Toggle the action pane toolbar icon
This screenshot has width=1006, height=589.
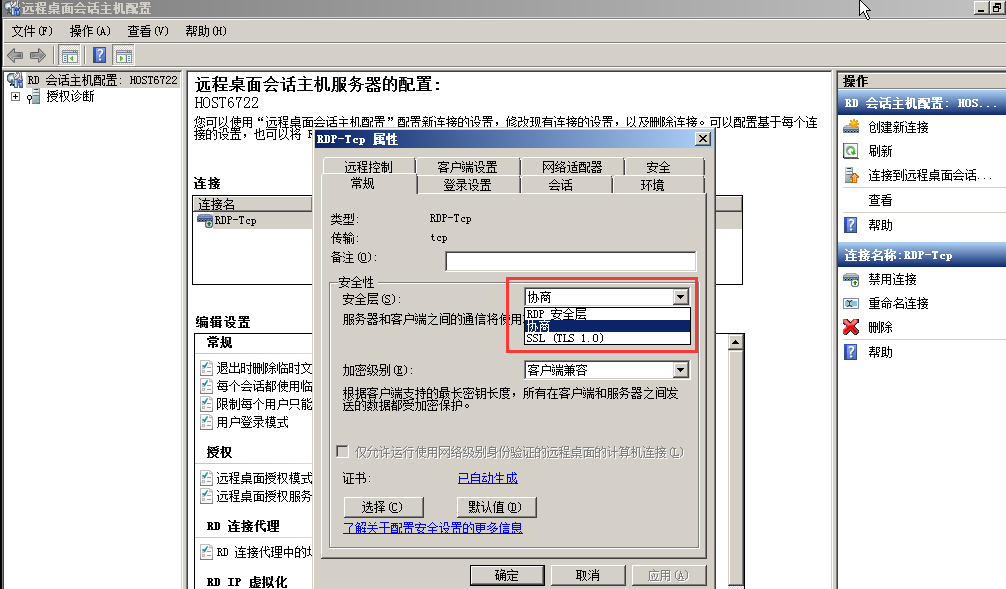(x=123, y=54)
